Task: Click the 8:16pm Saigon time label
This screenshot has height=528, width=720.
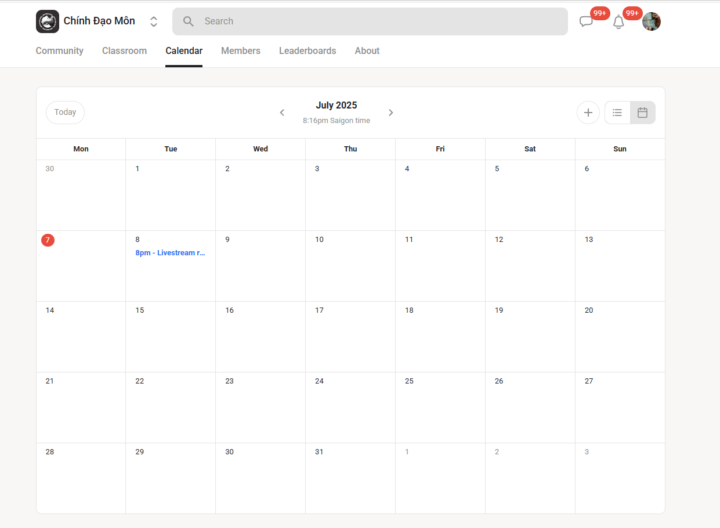Action: pyautogui.click(x=336, y=120)
